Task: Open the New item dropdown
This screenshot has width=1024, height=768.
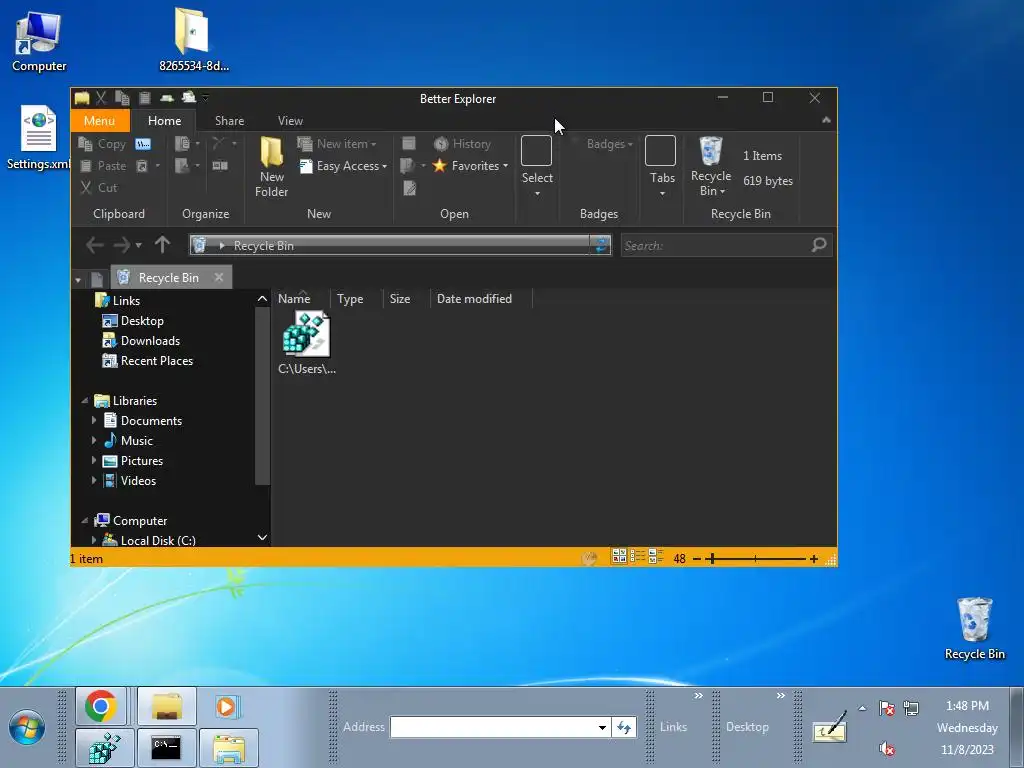Action: point(337,144)
